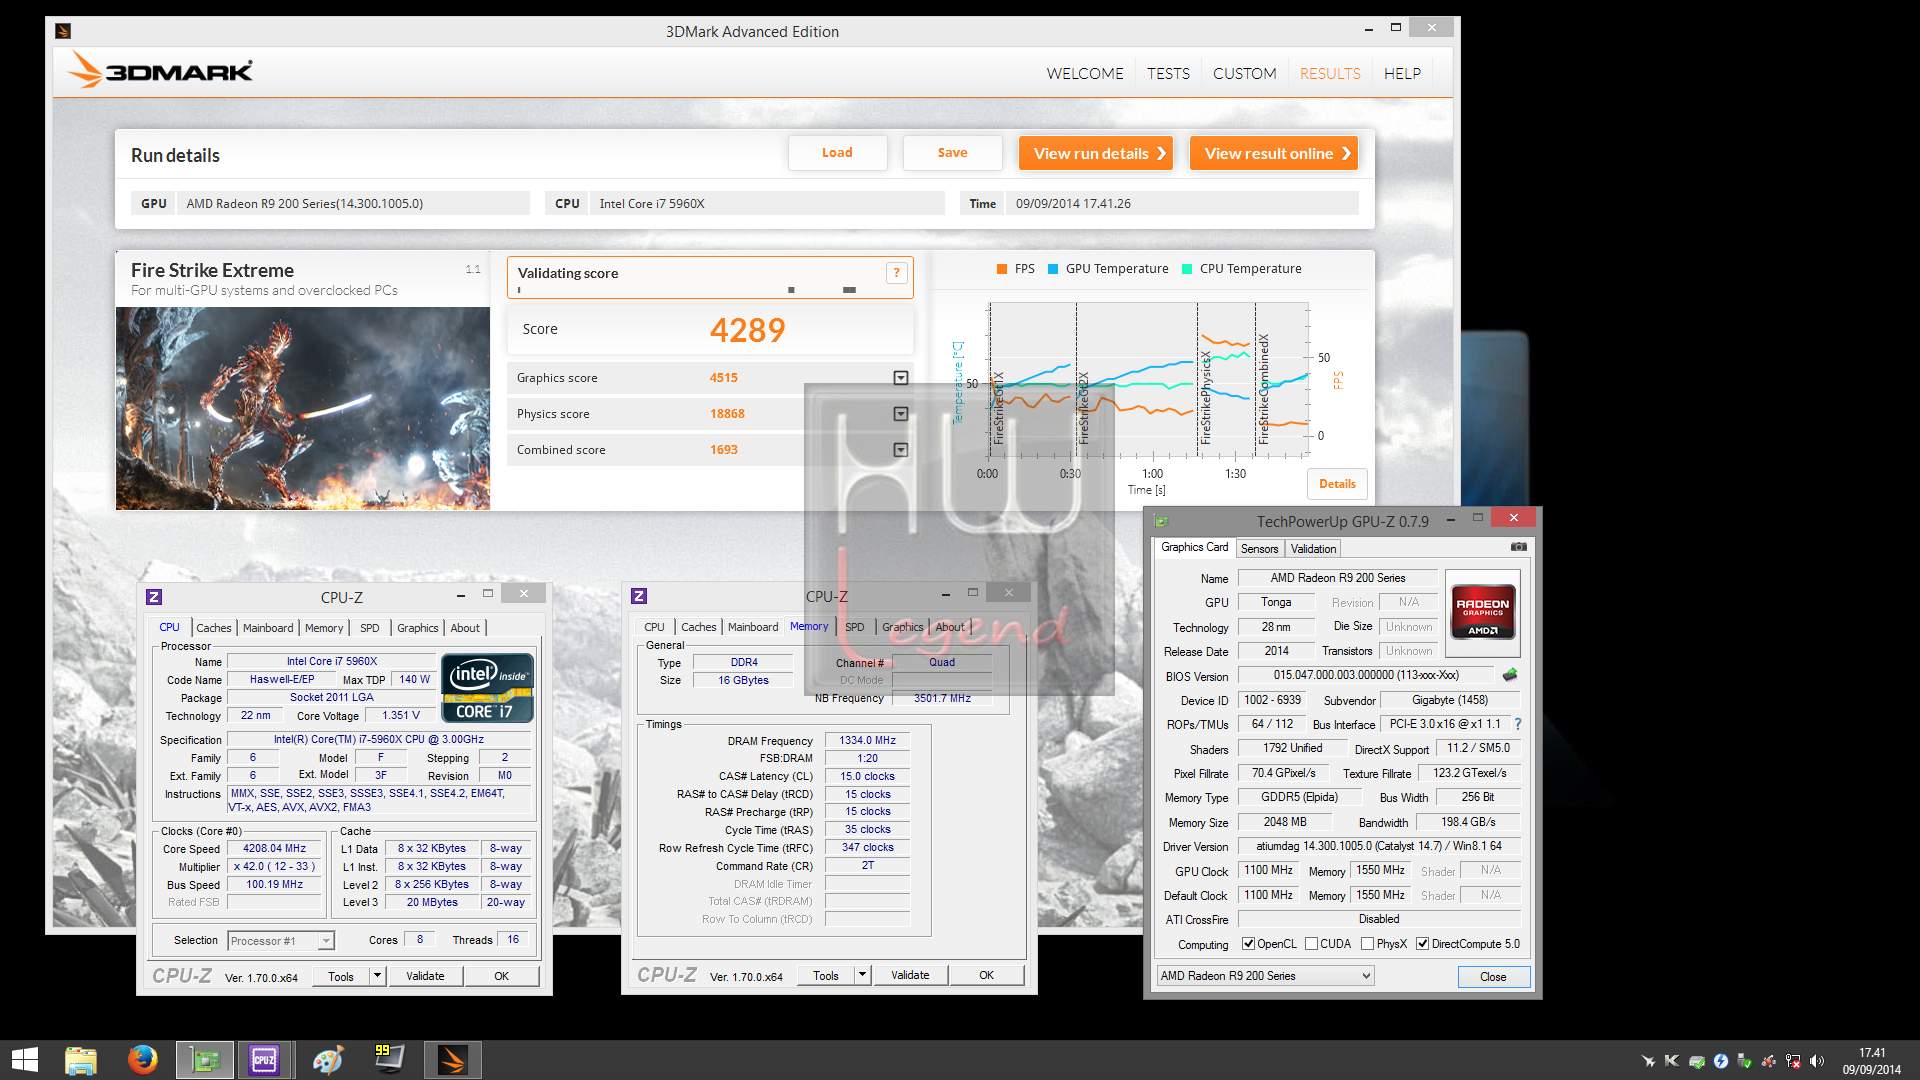1920x1080 pixels.
Task: Open the GPU selector dropdown in GPU-Z
Action: pos(1265,976)
